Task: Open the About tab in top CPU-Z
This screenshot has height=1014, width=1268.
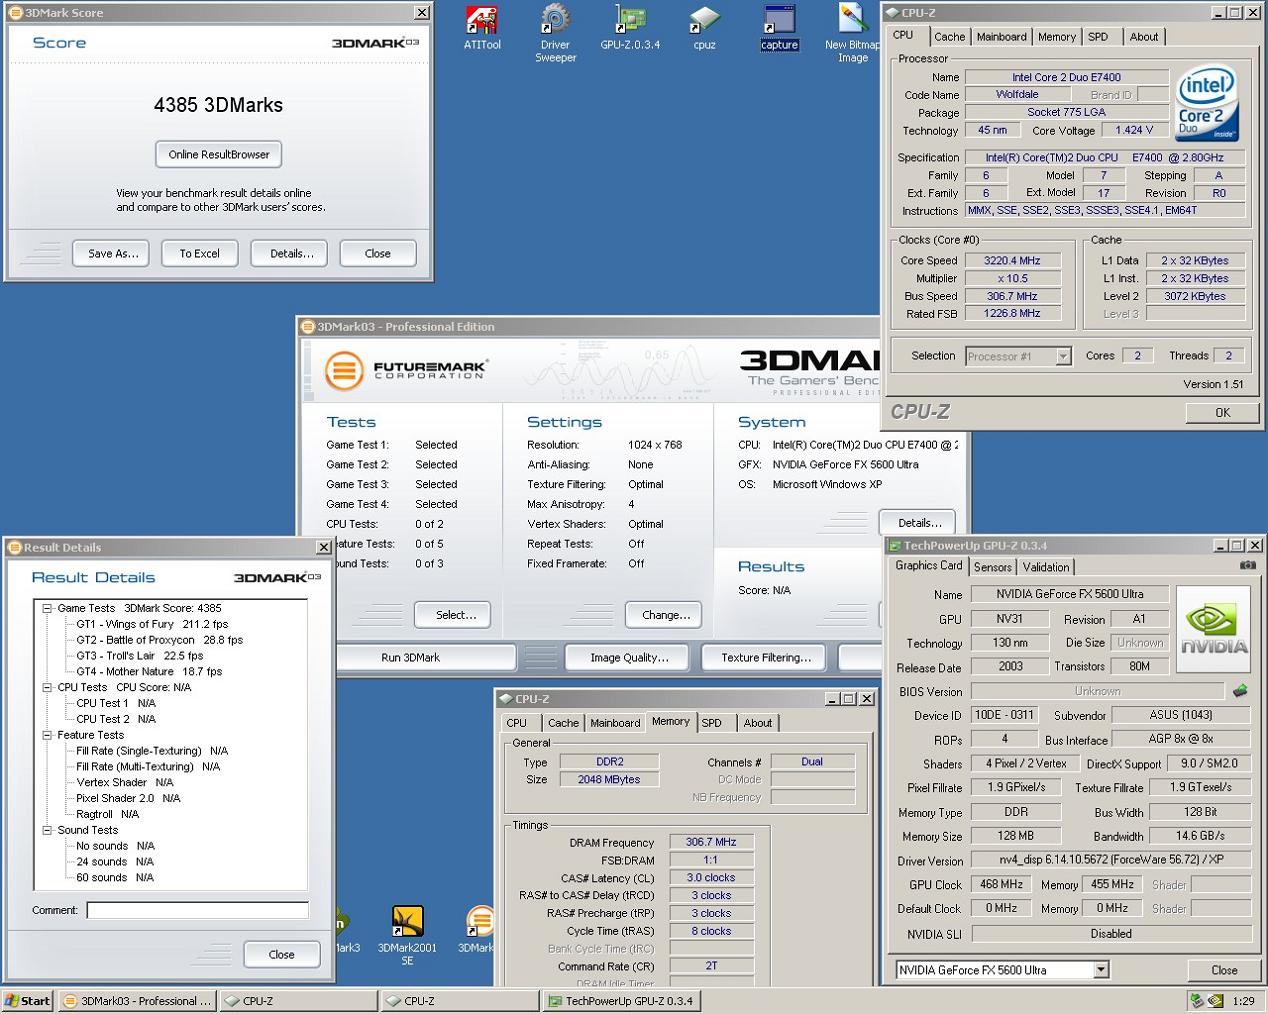Action: [x=1143, y=37]
